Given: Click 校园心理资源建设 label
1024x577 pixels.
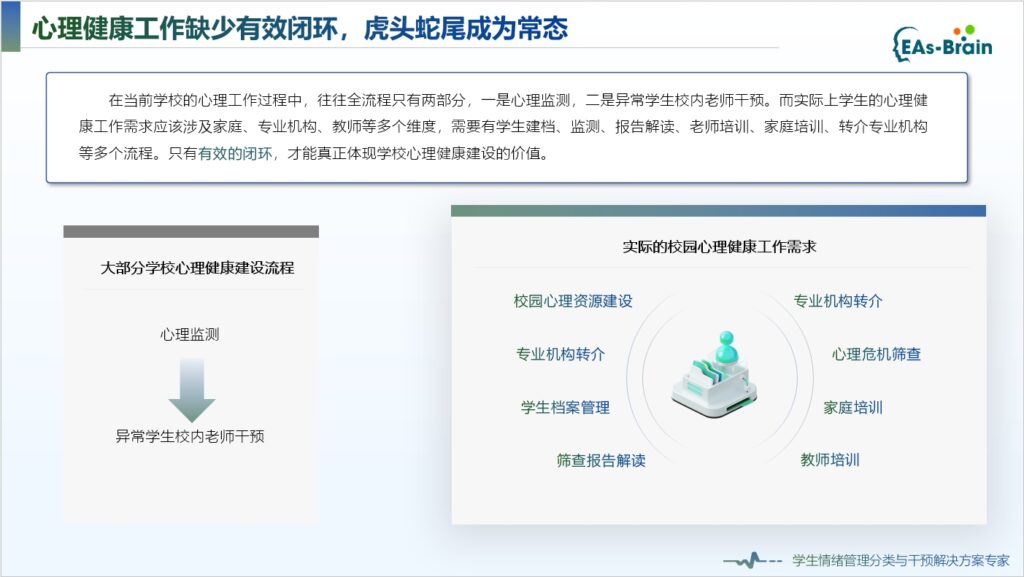Looking at the screenshot, I should click(x=573, y=301).
